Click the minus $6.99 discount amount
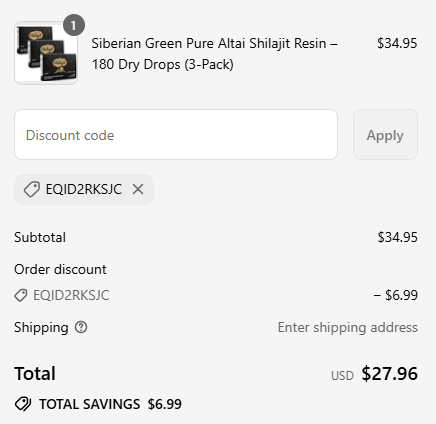The height and width of the screenshot is (424, 436). coord(396,295)
